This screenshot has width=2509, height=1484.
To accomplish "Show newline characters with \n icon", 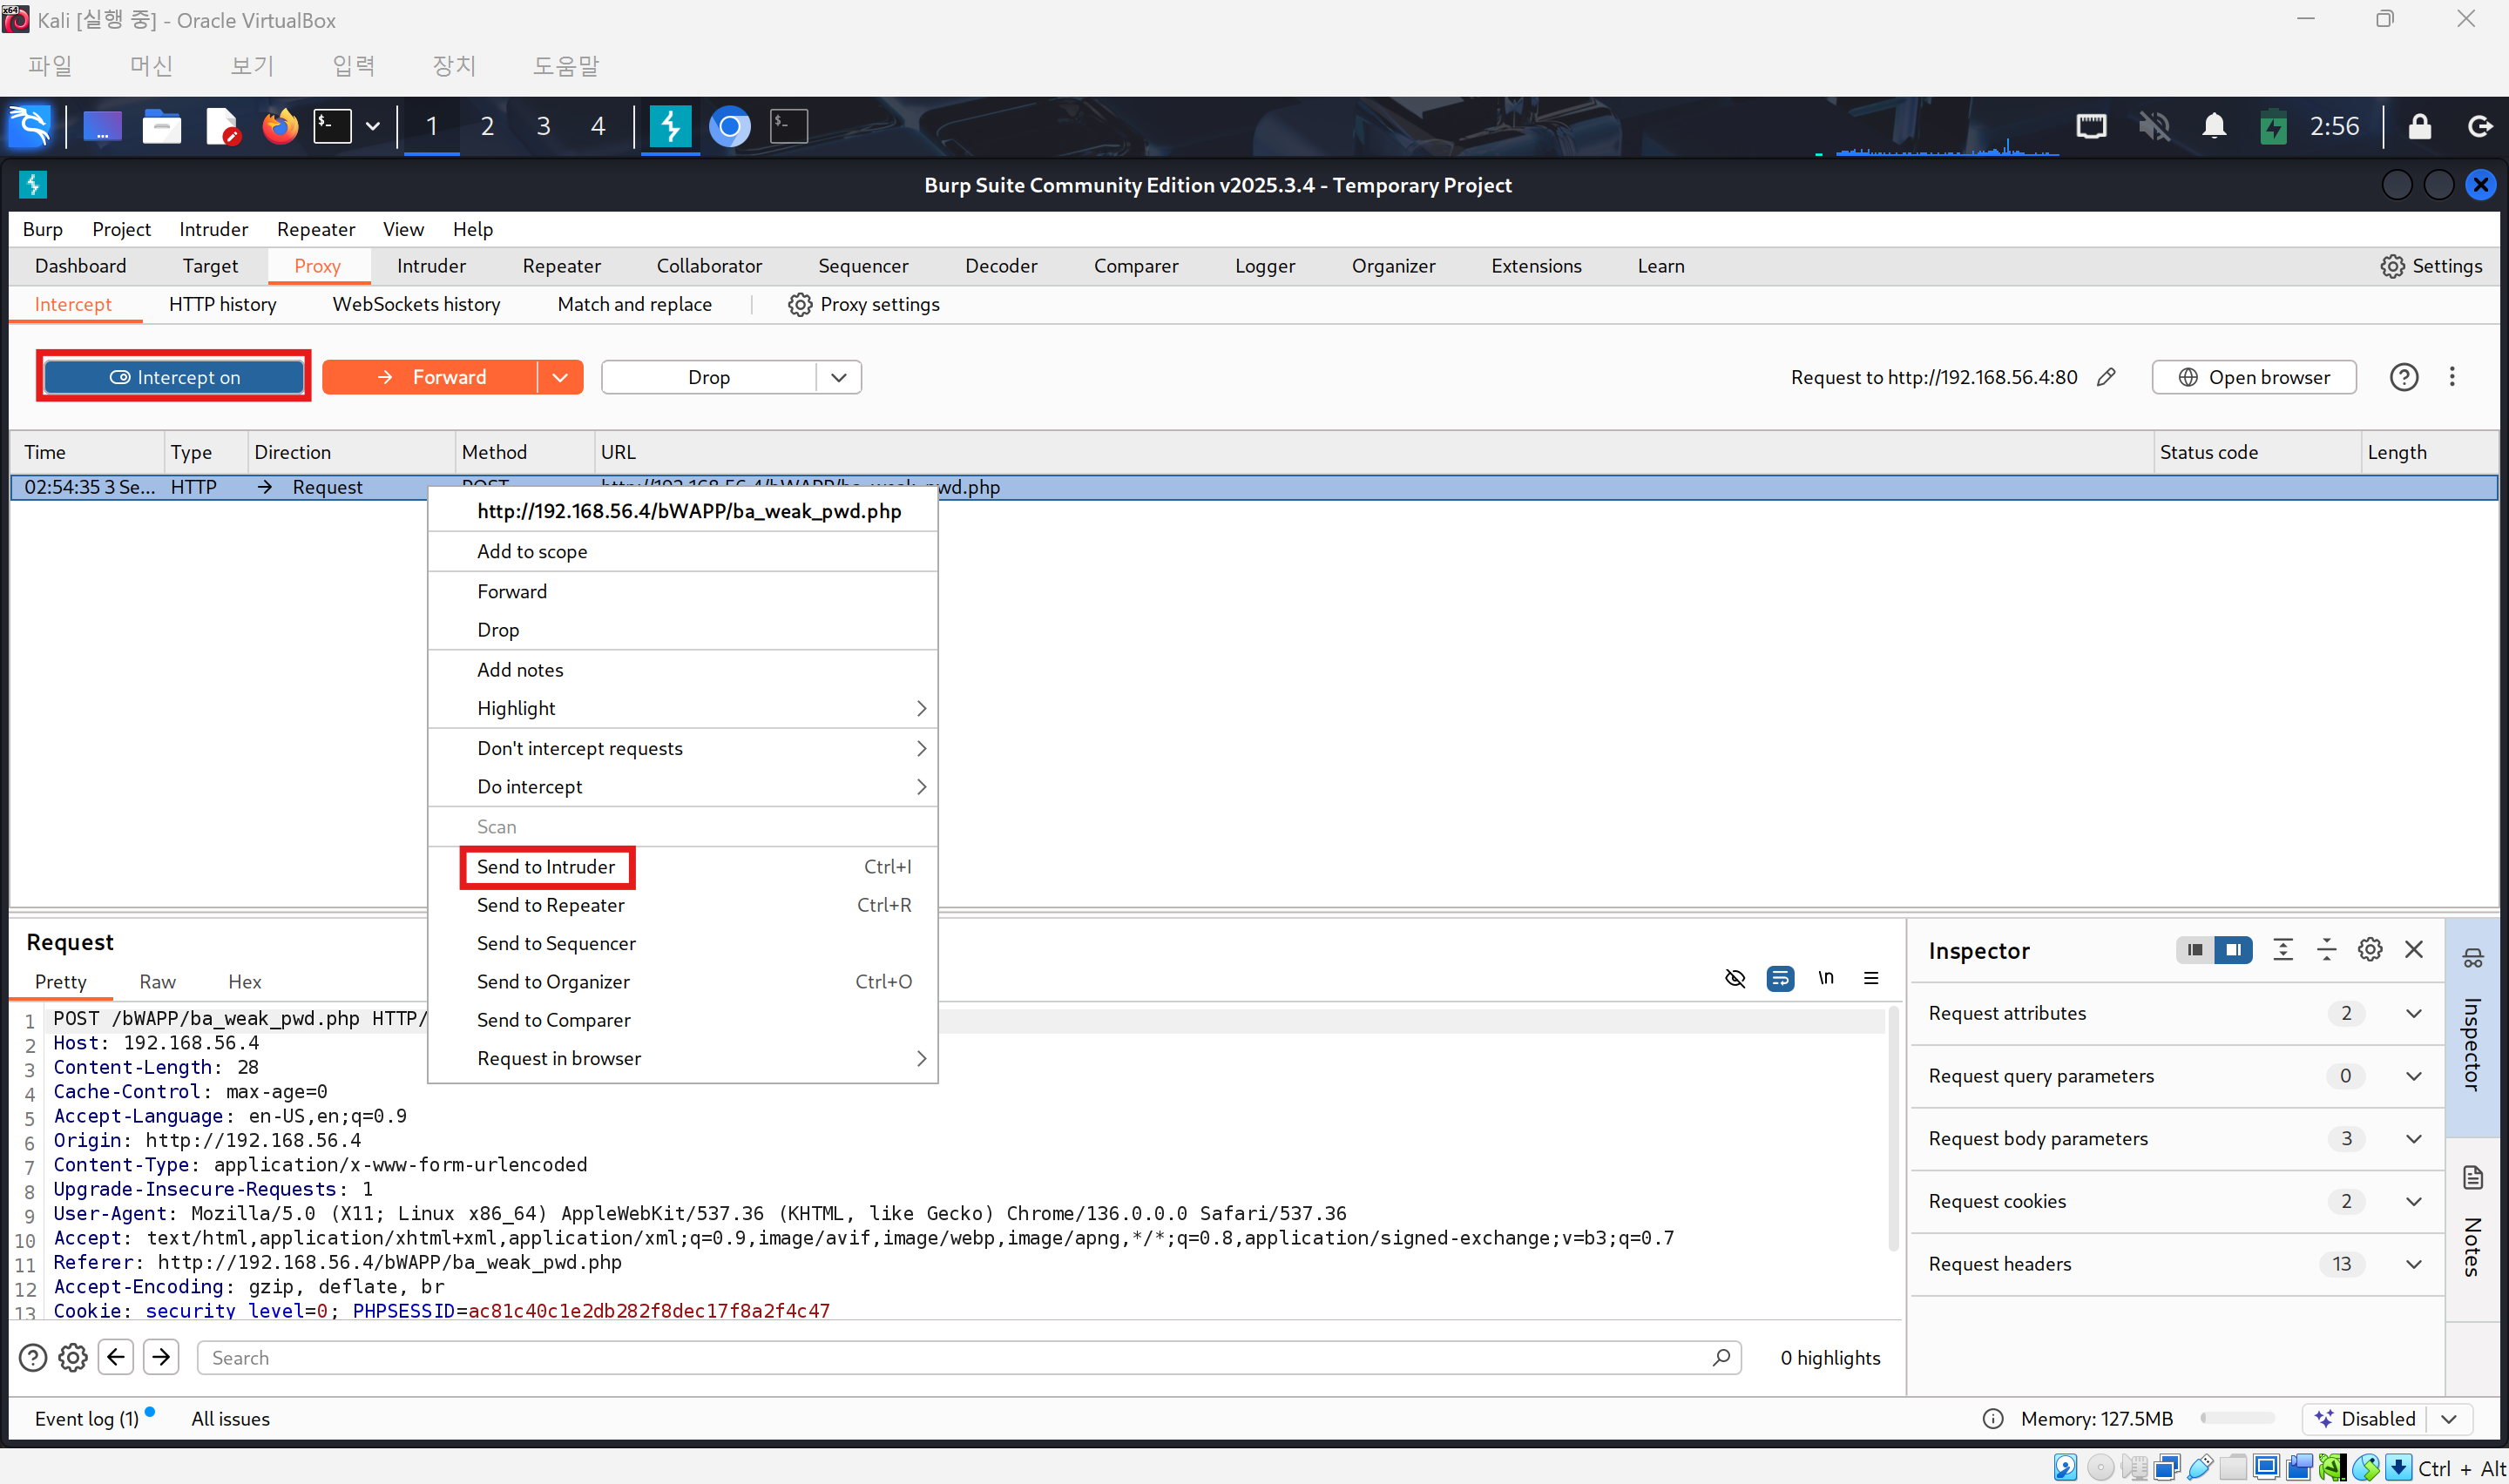I will [1825, 978].
